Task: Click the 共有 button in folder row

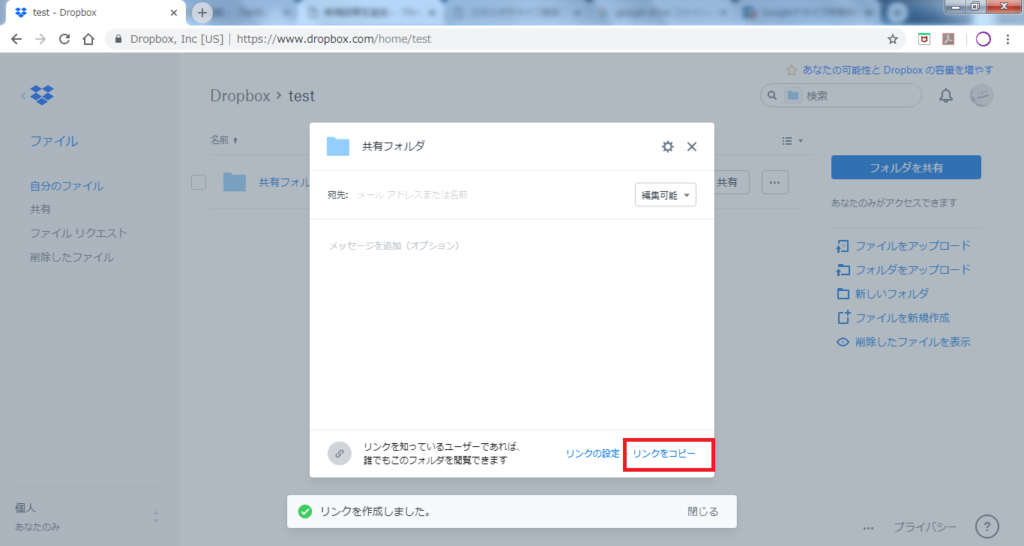Action: (727, 182)
